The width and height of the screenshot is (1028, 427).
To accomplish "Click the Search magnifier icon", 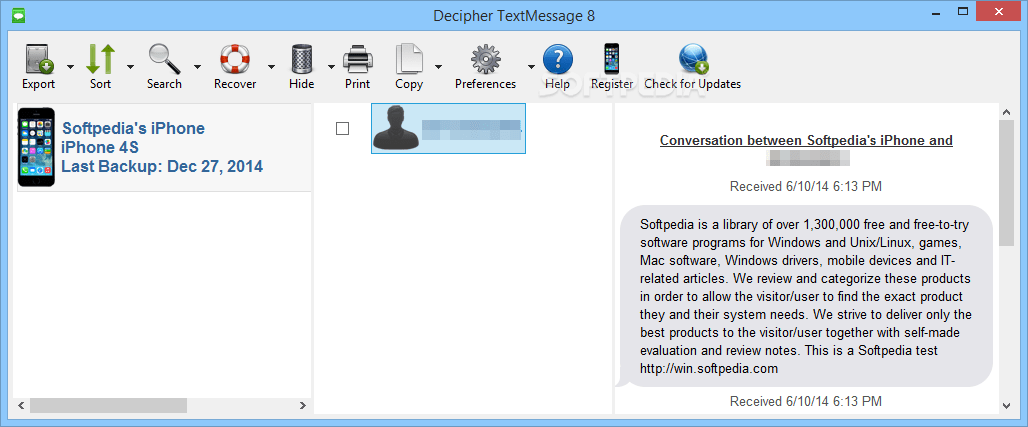I will (x=164, y=59).
